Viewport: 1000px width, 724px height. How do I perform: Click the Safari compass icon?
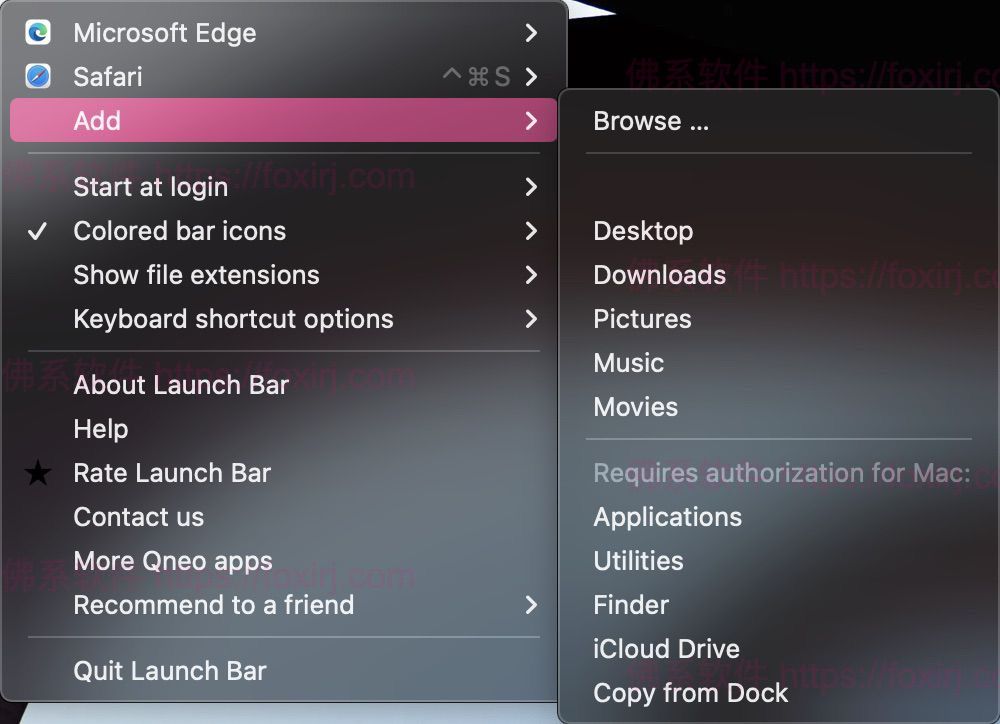[x=36, y=76]
